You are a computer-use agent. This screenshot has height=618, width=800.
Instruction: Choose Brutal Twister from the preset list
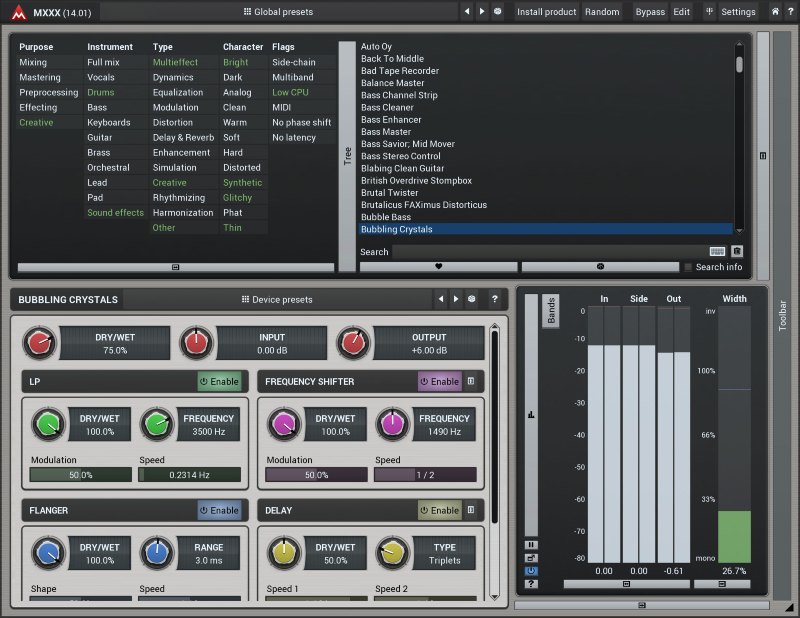click(x=390, y=193)
